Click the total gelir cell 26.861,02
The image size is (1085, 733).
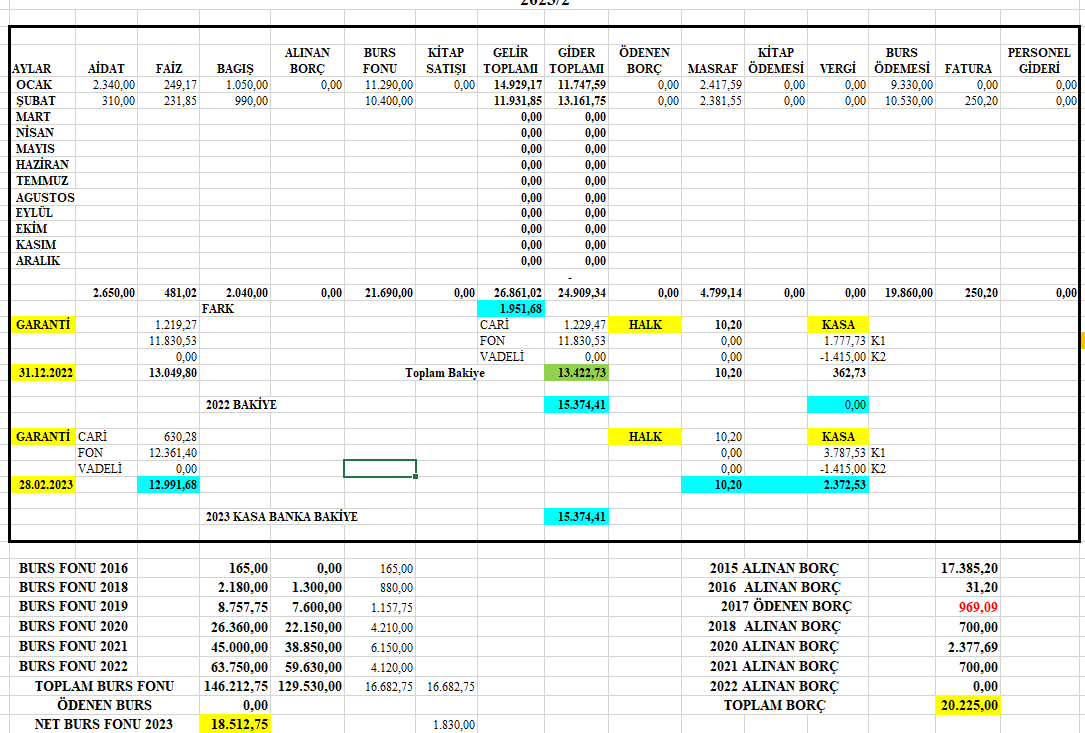click(518, 293)
